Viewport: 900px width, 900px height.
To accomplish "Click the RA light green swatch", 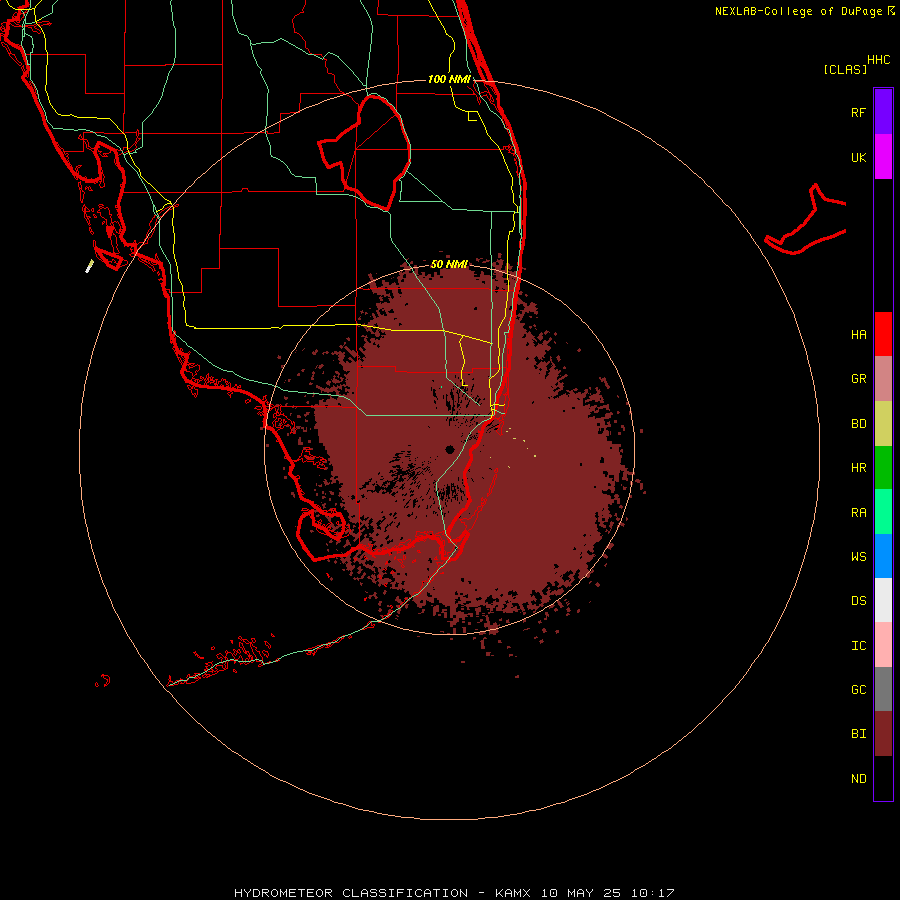I will 883,512.
